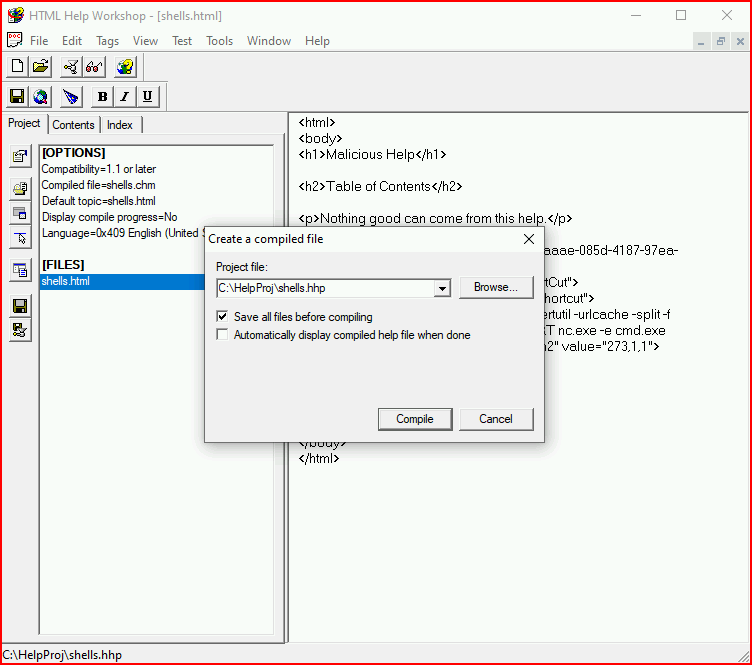Close the shells.html child document window

[x=740, y=42]
